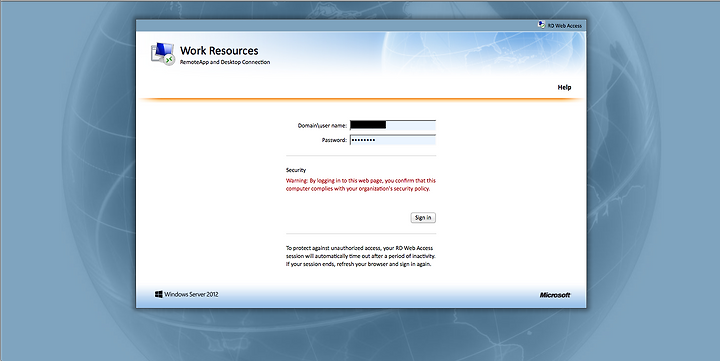Click the 'RD Web Access' label
Viewport: 720px width, 361px height.
pyautogui.click(x=565, y=26)
